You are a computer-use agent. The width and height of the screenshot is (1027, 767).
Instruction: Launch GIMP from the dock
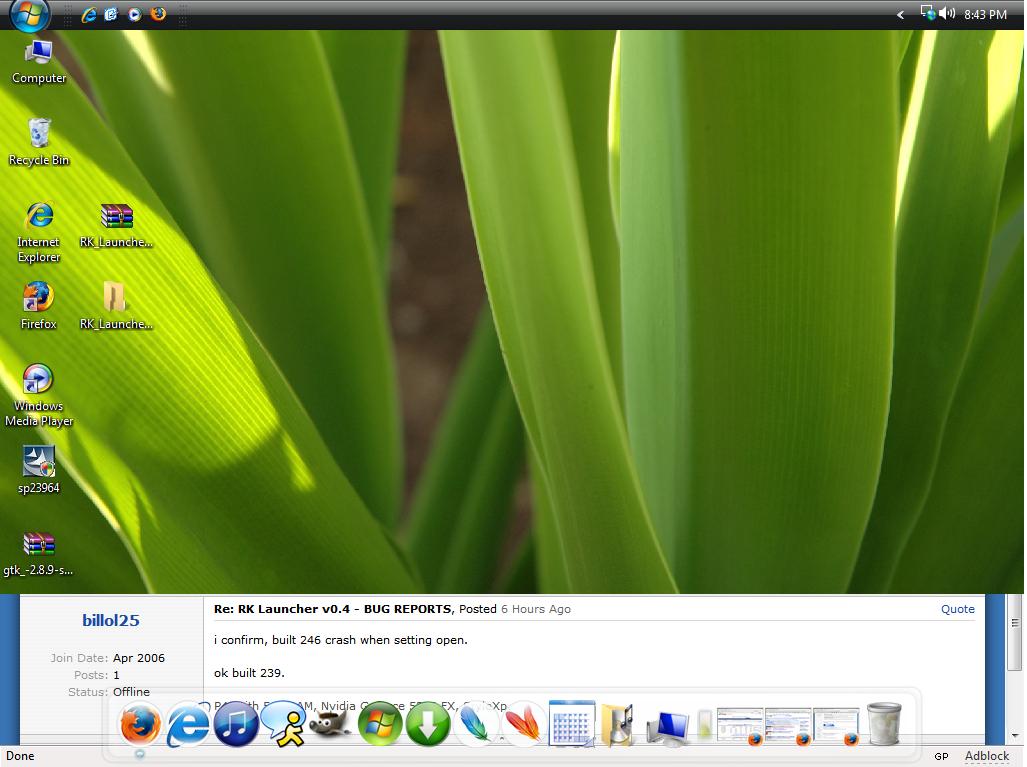tap(331, 724)
